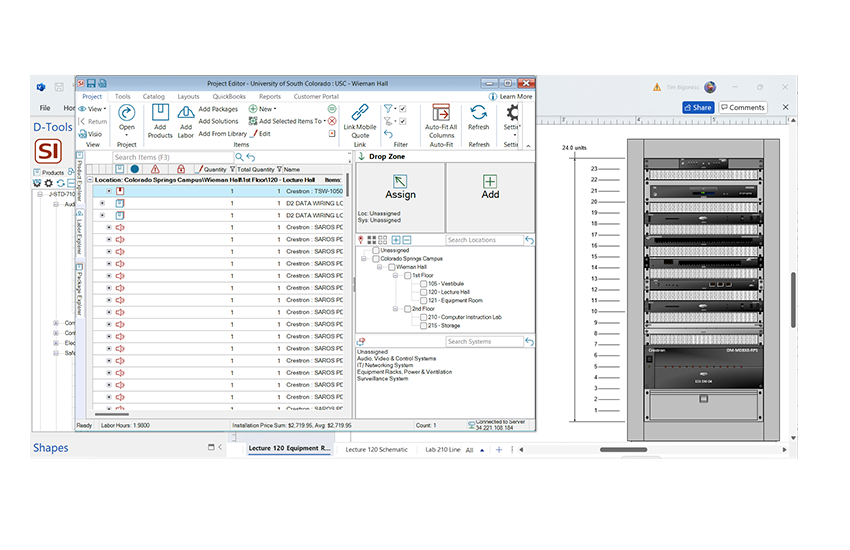This screenshot has width=850, height=550.
Task: Collapse all locations with minus icon
Action: click(x=407, y=240)
